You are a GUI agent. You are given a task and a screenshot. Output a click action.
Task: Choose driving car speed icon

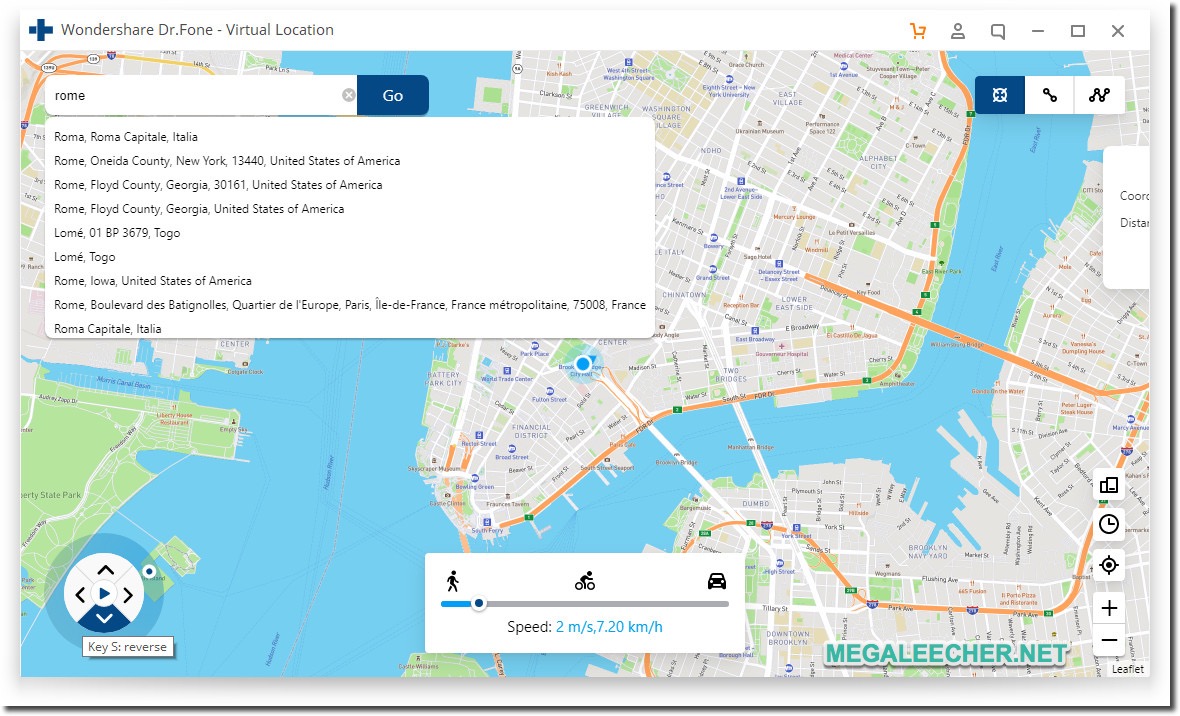click(x=716, y=580)
